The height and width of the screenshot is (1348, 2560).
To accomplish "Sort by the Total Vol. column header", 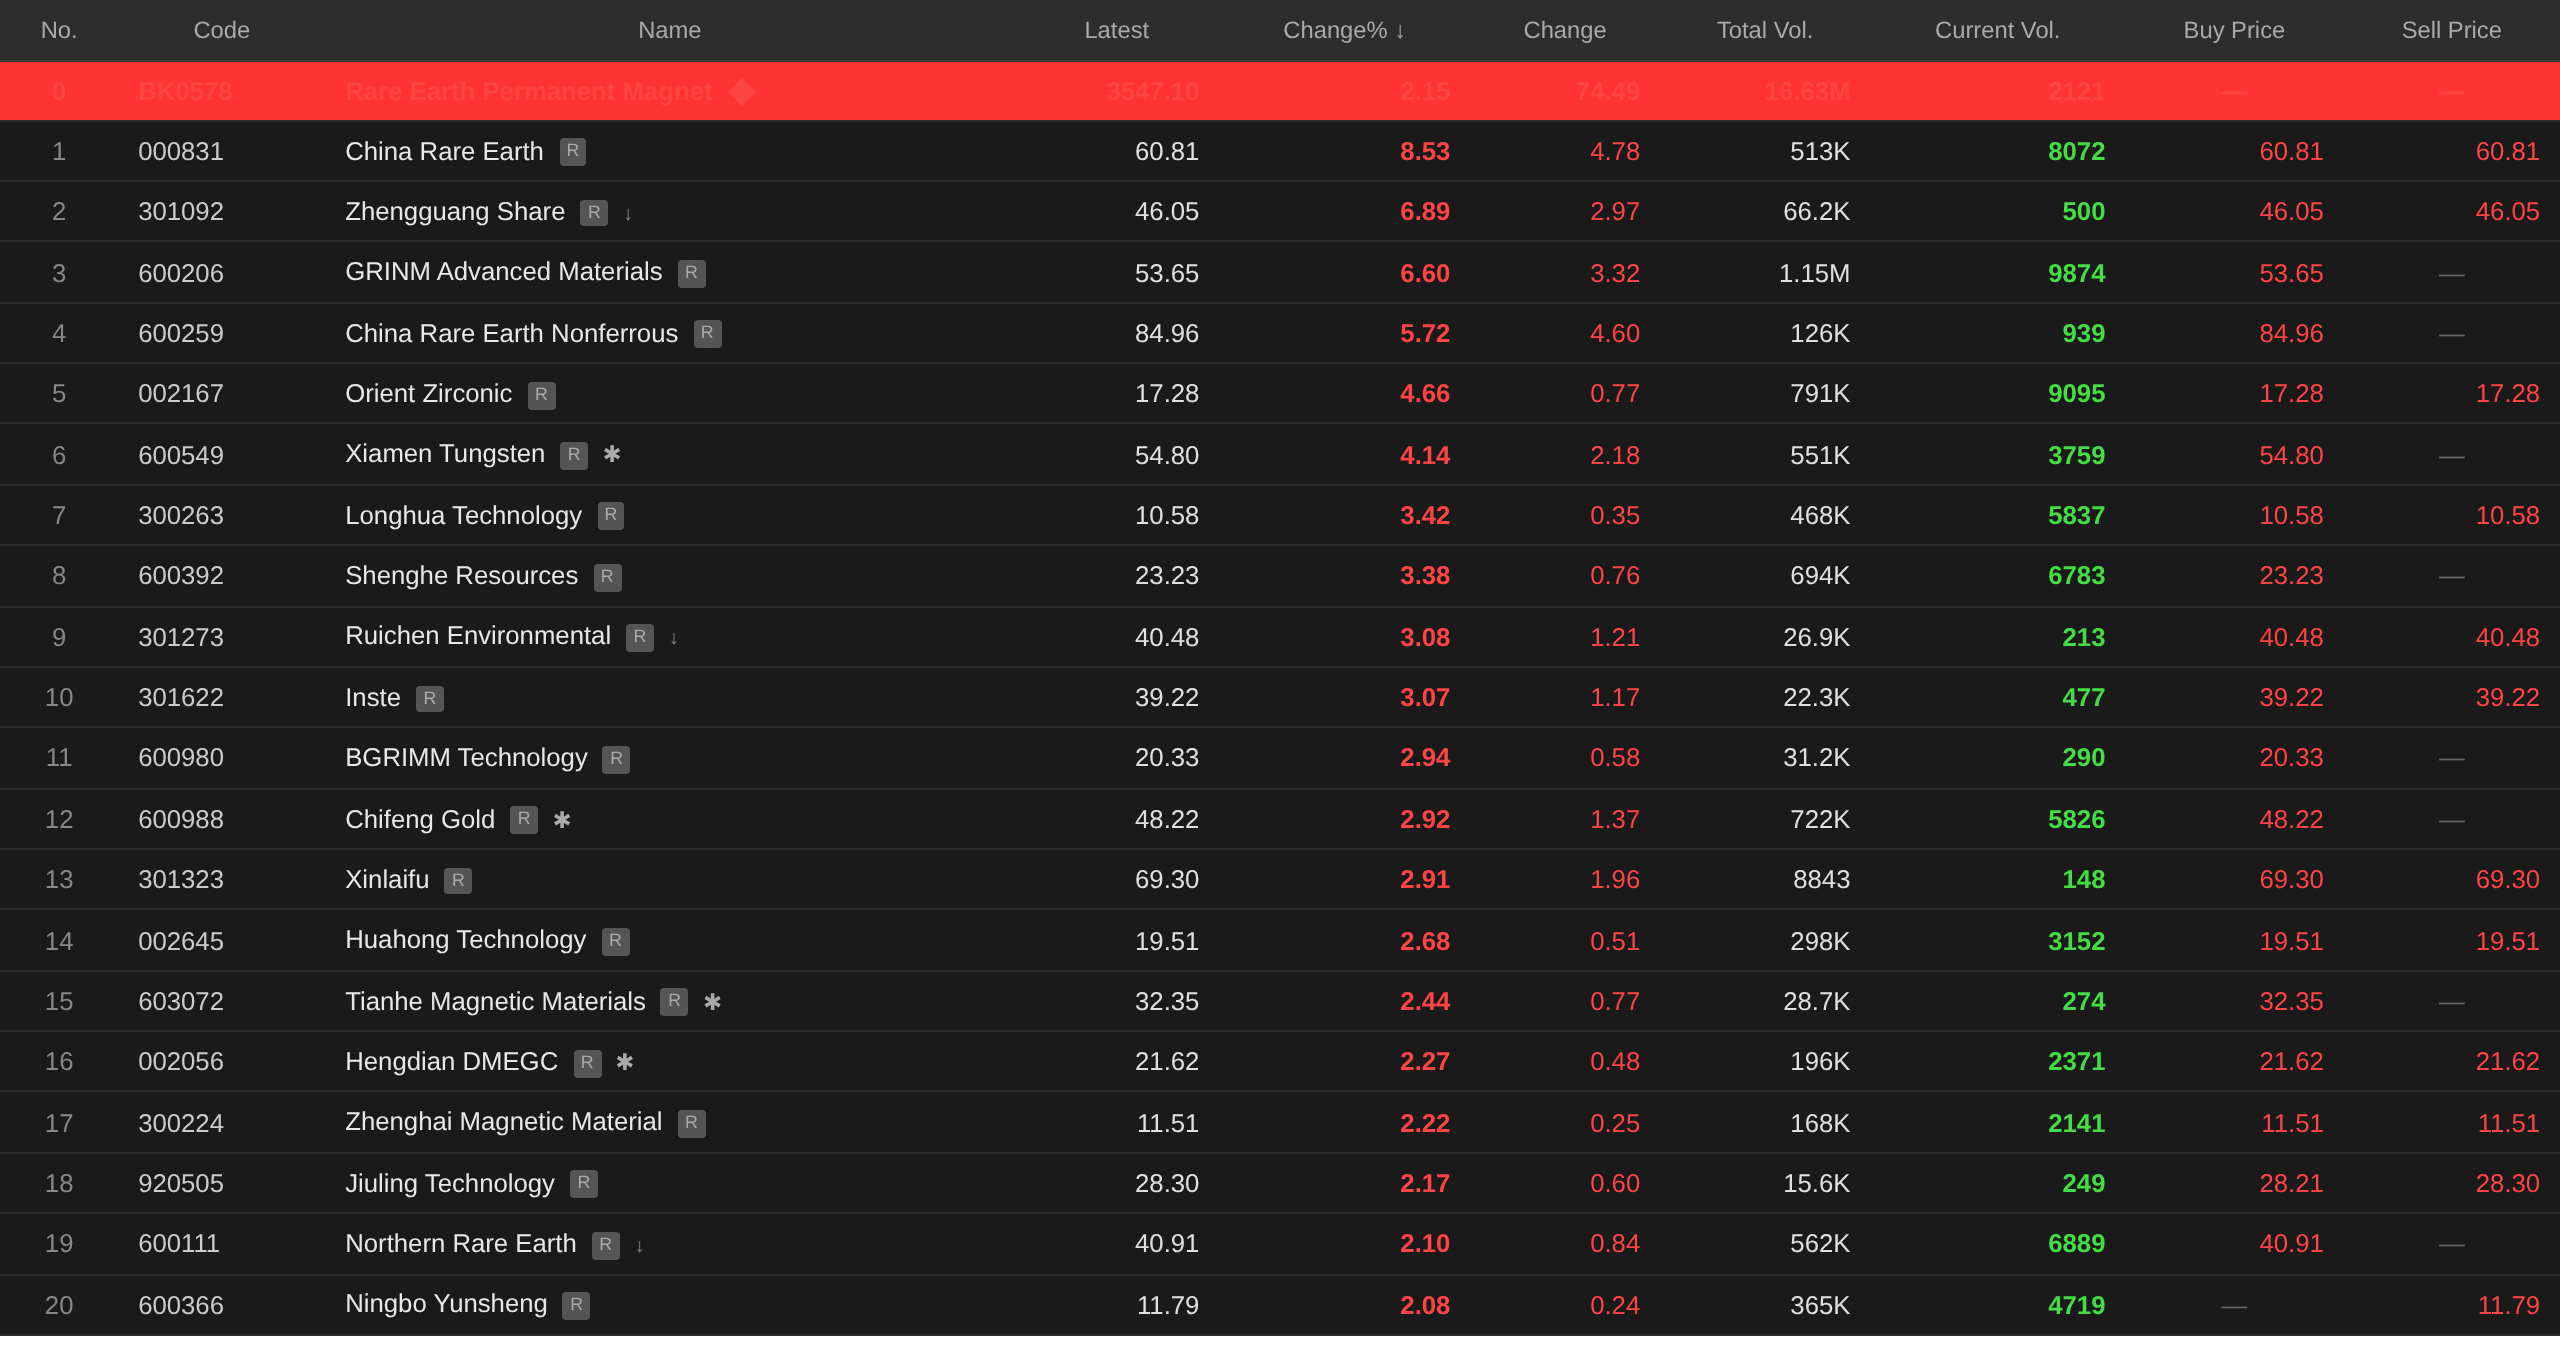I will pos(1764,31).
